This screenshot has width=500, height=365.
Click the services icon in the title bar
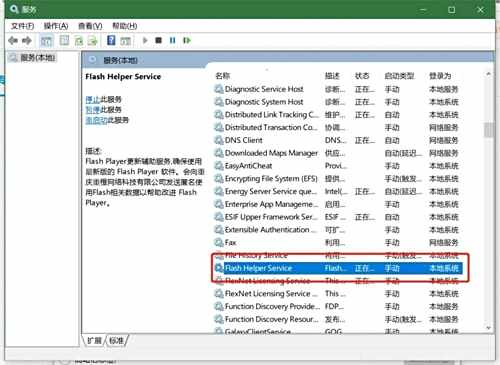(14, 9)
